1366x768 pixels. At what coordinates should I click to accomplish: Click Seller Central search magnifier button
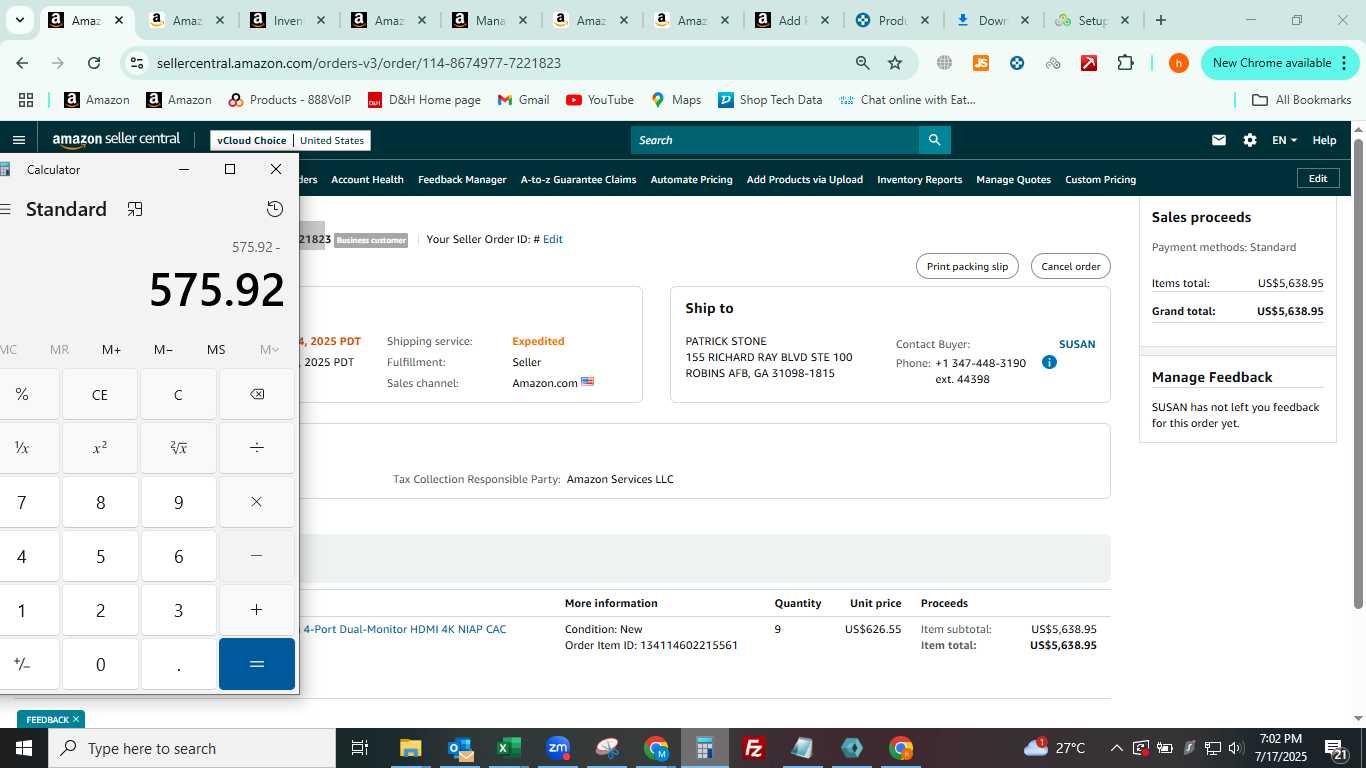tap(934, 140)
